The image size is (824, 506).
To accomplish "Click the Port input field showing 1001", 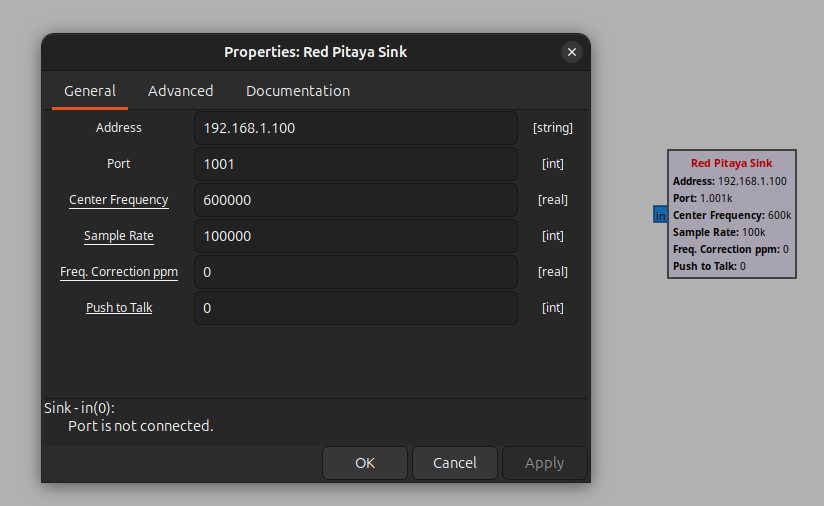I will pyautogui.click(x=356, y=164).
